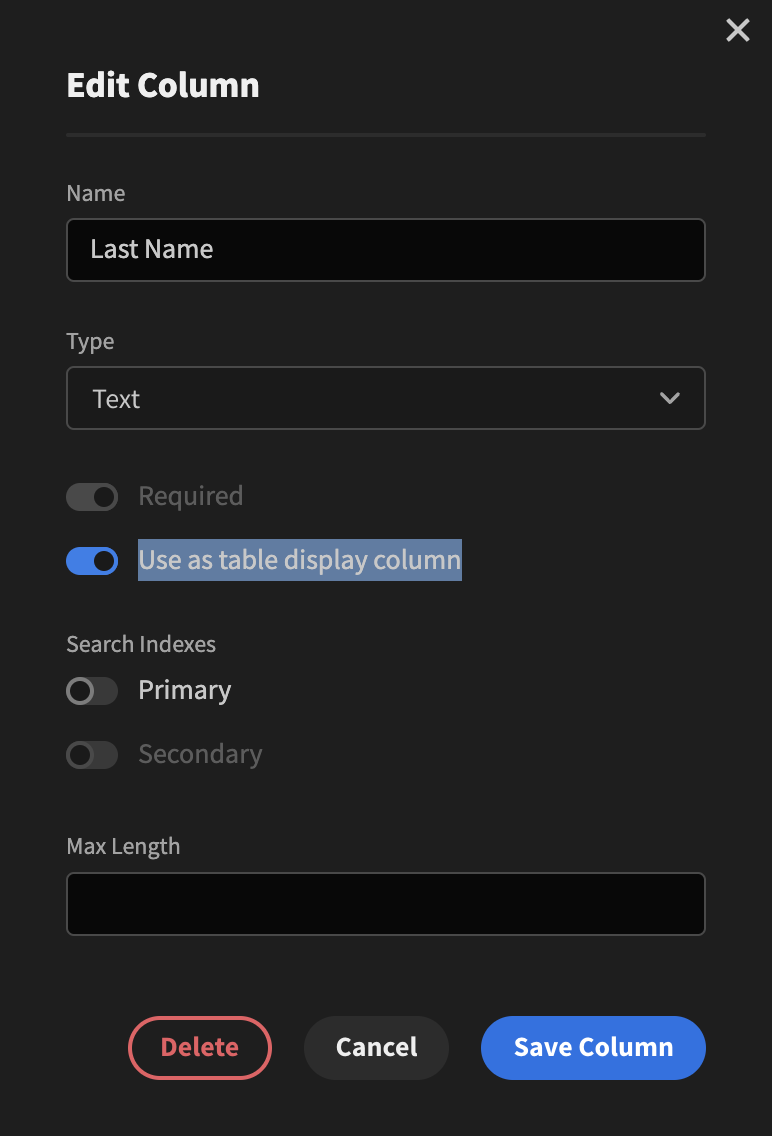Click the Delete button

(x=200, y=1047)
